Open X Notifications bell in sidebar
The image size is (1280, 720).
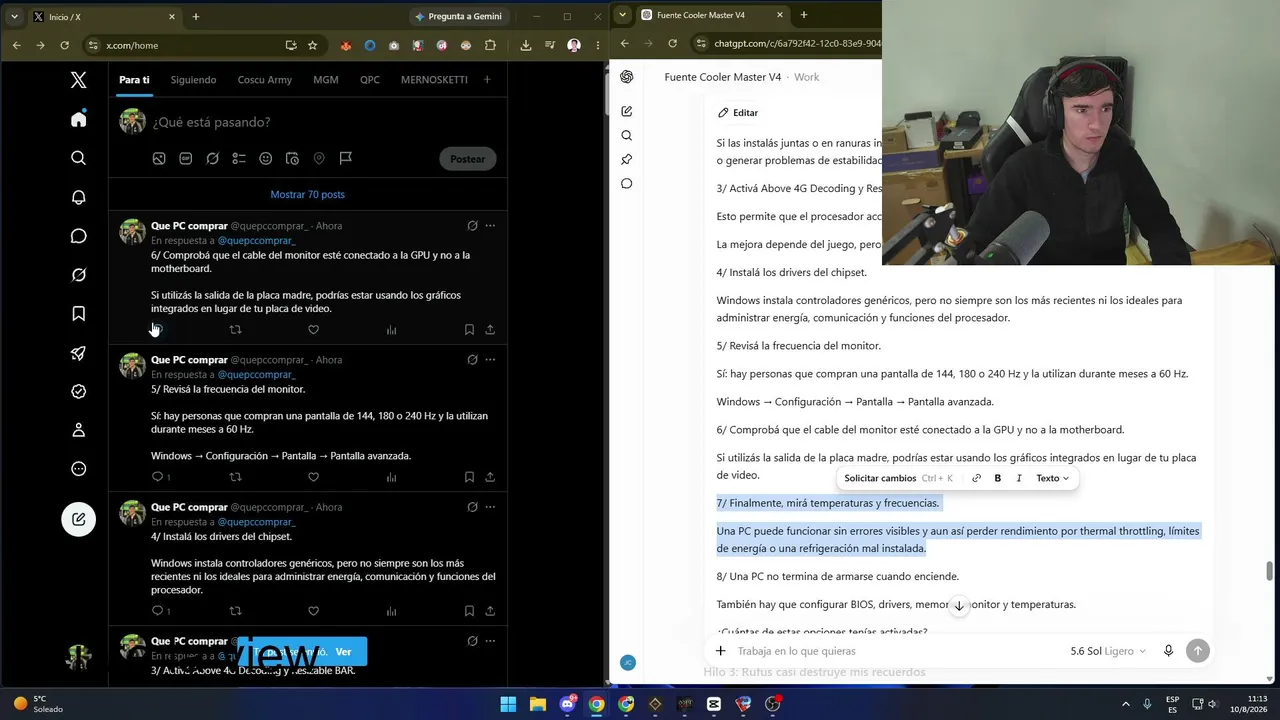pos(79,197)
